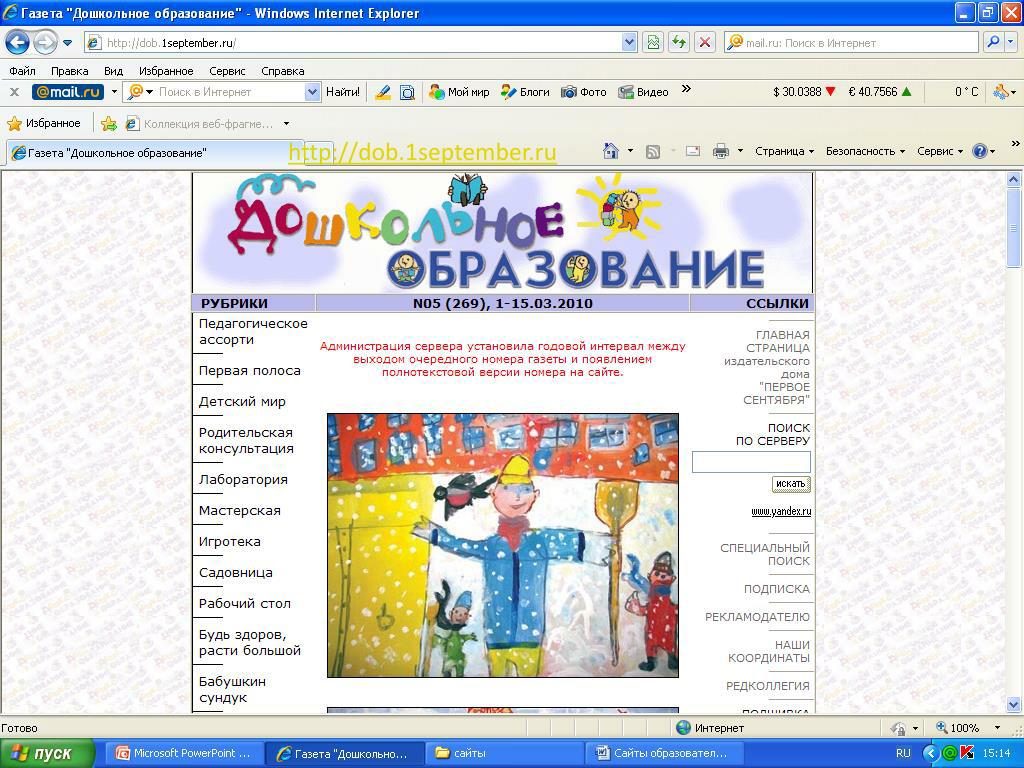This screenshot has height=768, width=1024.
Task: Open the Первая полоса rubric
Action: pyautogui.click(x=249, y=371)
